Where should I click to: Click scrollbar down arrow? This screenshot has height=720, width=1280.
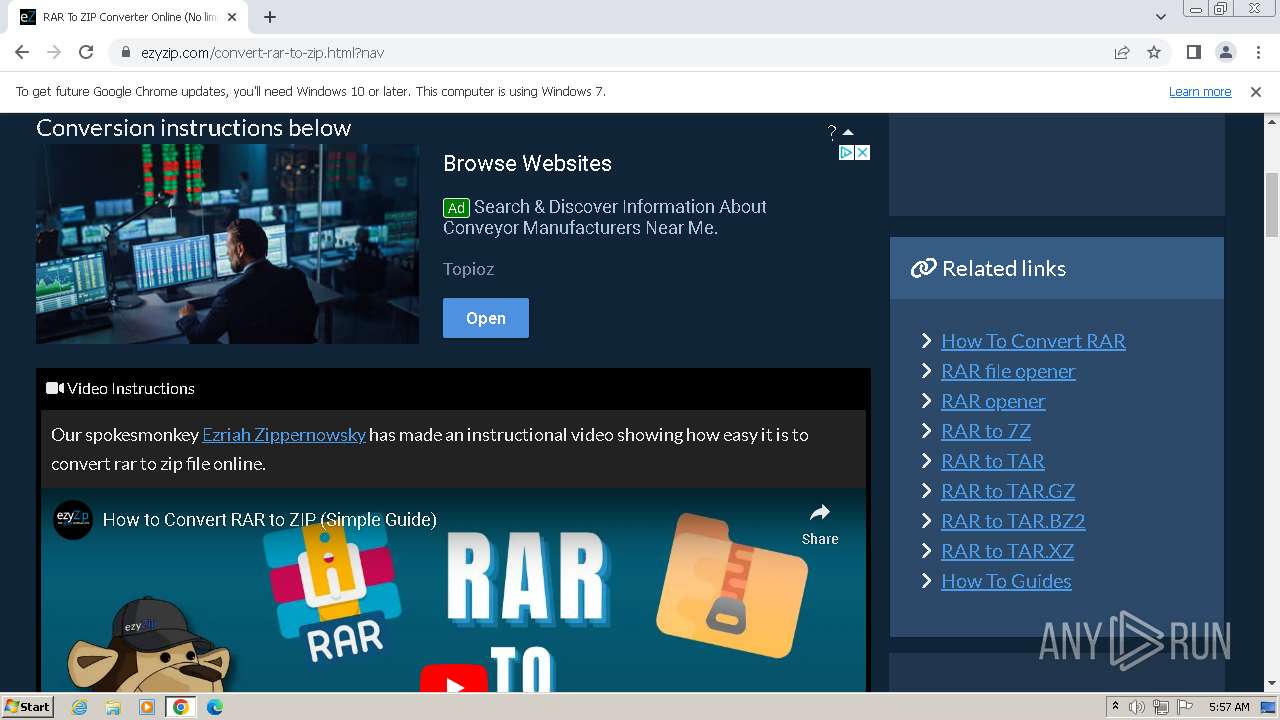click(1271, 684)
